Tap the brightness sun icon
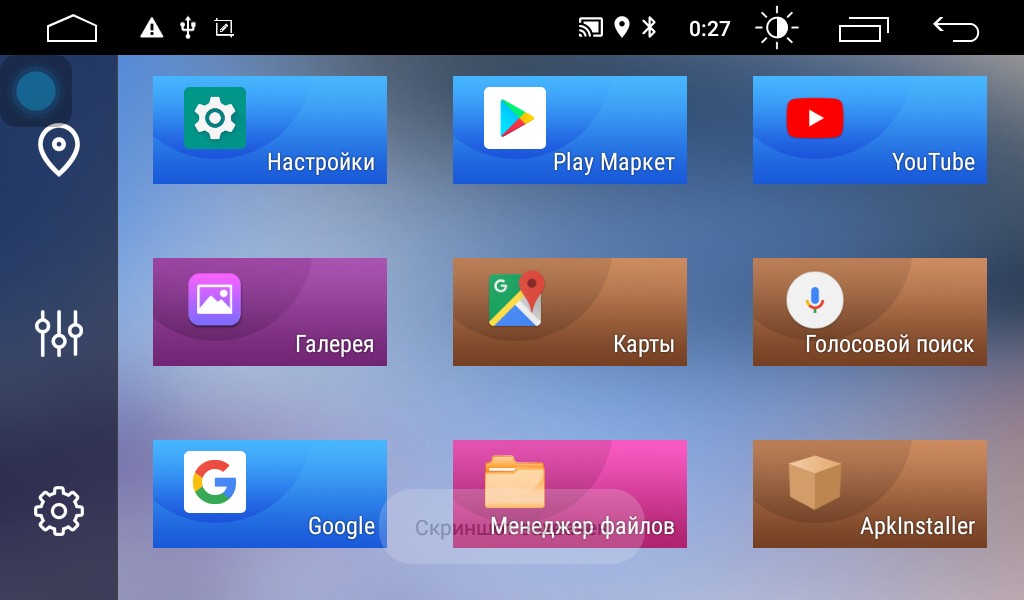Viewport: 1024px width, 600px height. coord(776,28)
